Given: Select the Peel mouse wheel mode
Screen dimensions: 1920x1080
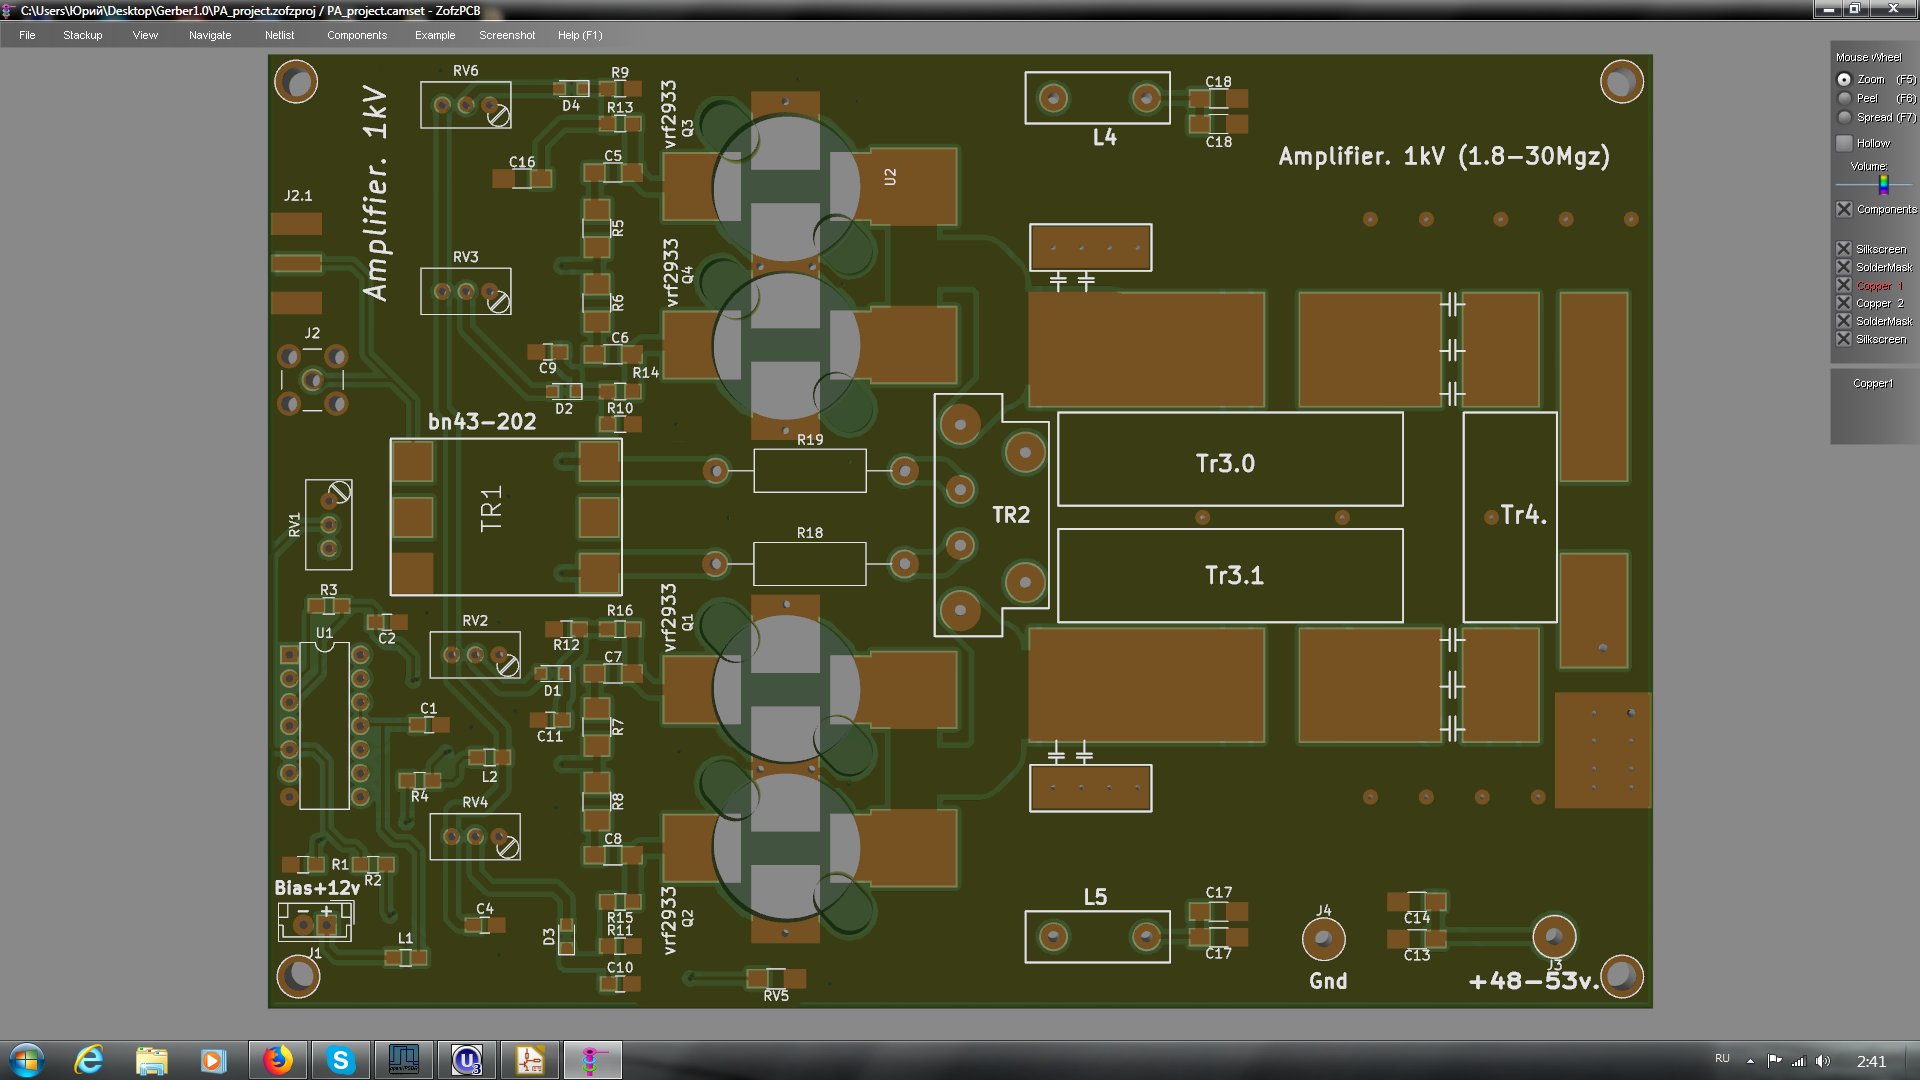Looking at the screenshot, I should coord(1844,98).
